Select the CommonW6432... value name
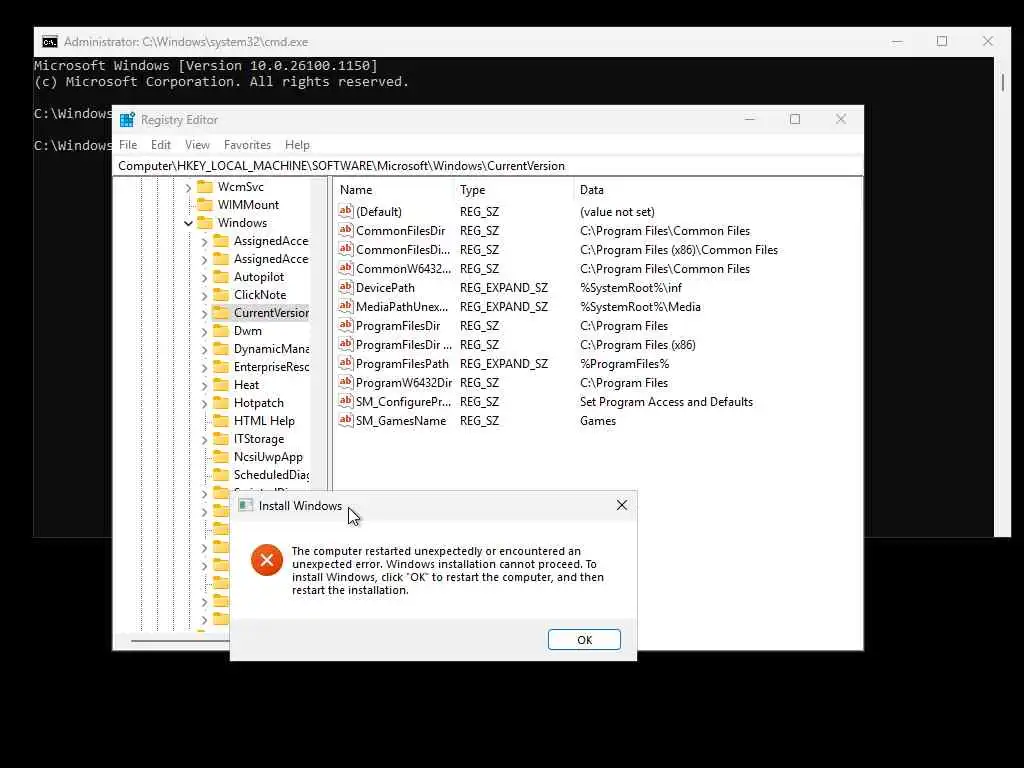Viewport: 1024px width, 768px height. pyautogui.click(x=403, y=268)
